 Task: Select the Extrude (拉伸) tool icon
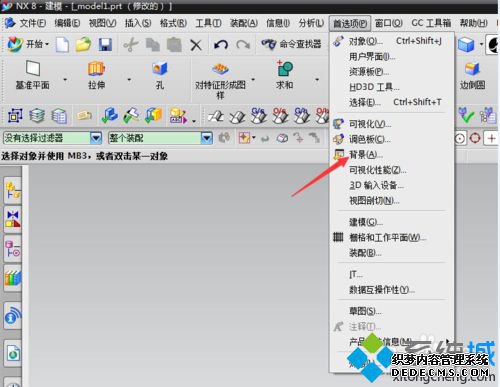tap(96, 69)
